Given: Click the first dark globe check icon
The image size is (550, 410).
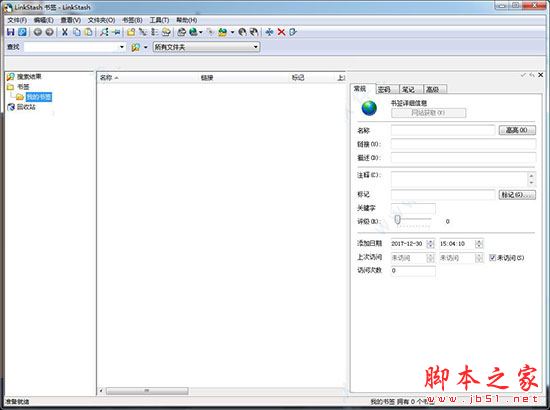Looking at the screenshot, I should pos(242,32).
